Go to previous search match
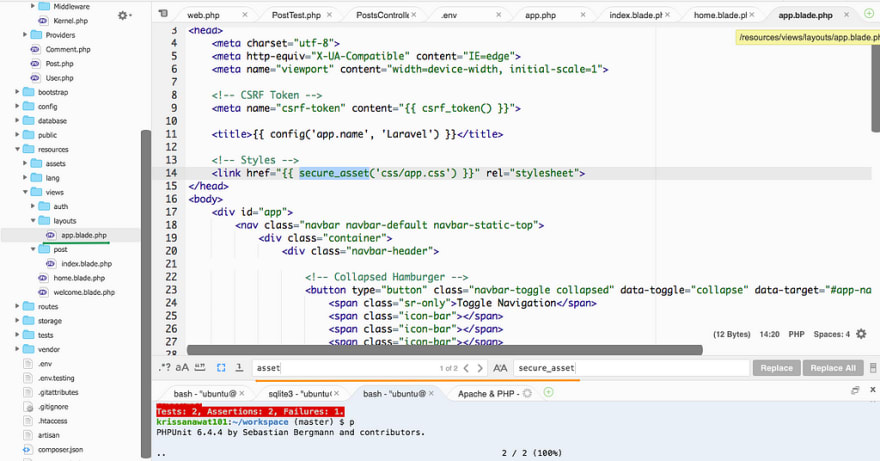Viewport: 880px width, 461px height. [x=466, y=368]
